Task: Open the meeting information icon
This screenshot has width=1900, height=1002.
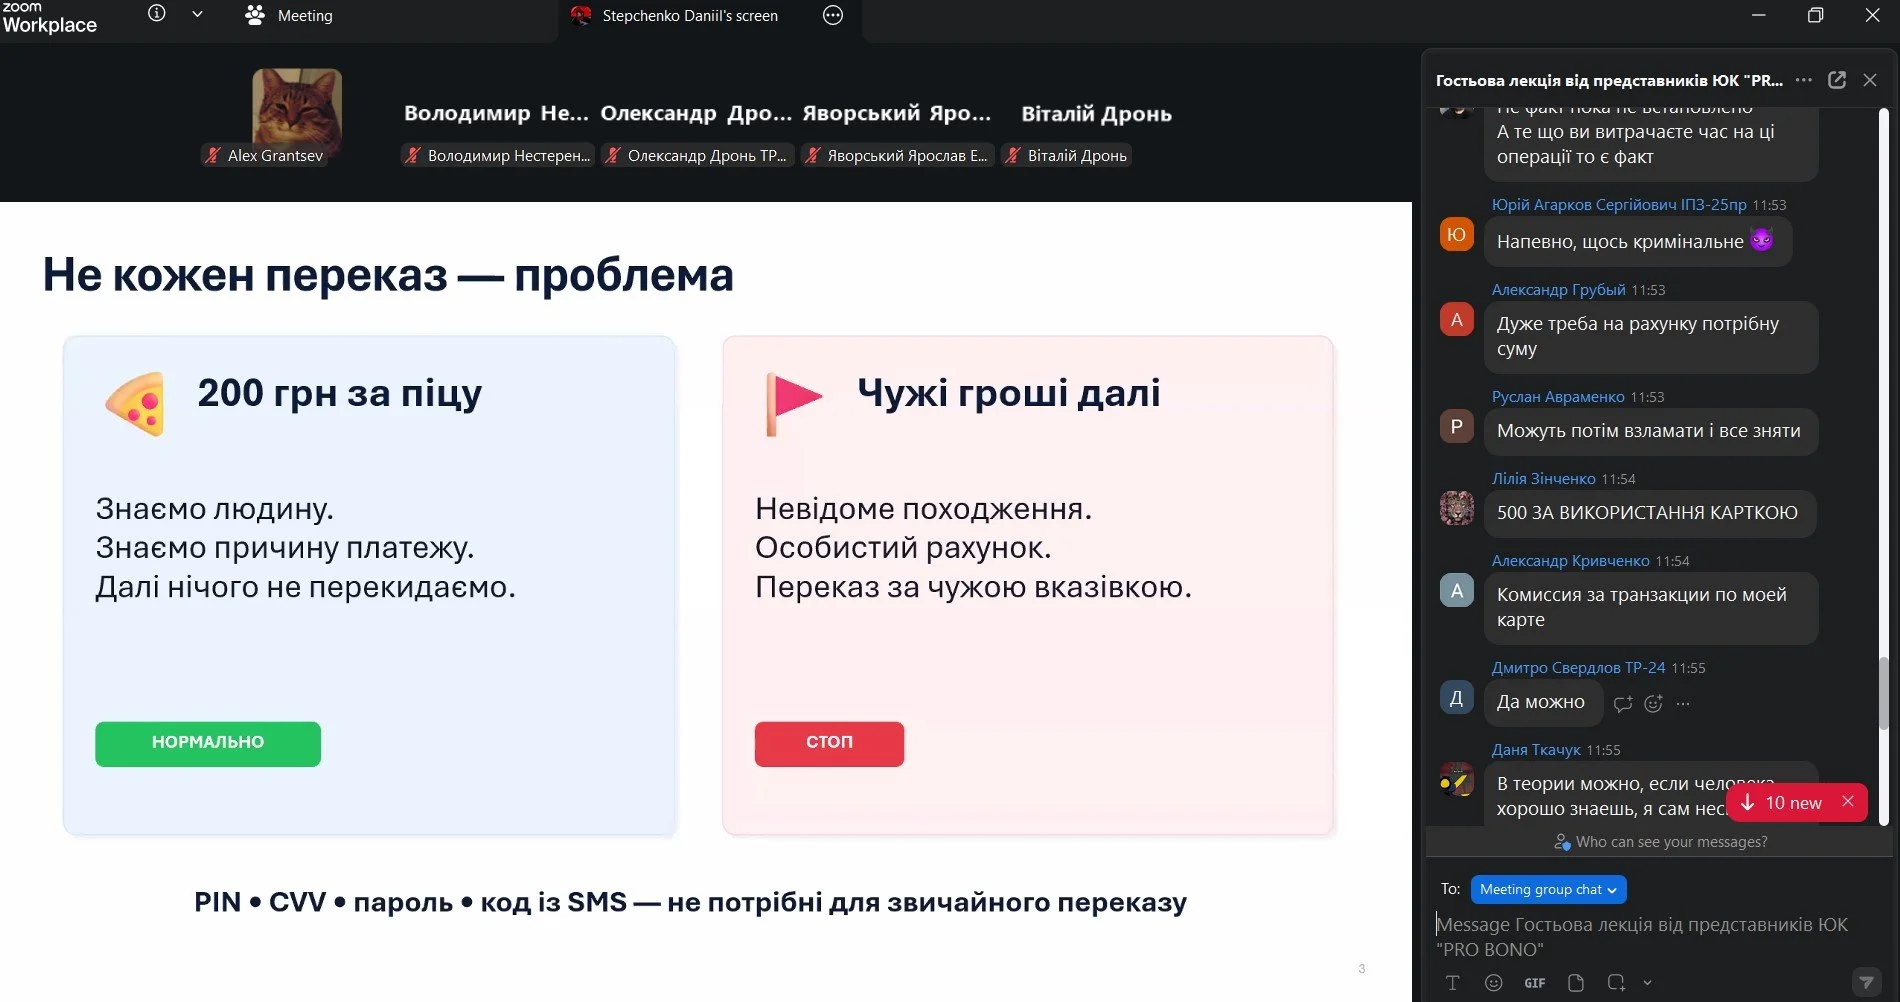Action: point(156,14)
